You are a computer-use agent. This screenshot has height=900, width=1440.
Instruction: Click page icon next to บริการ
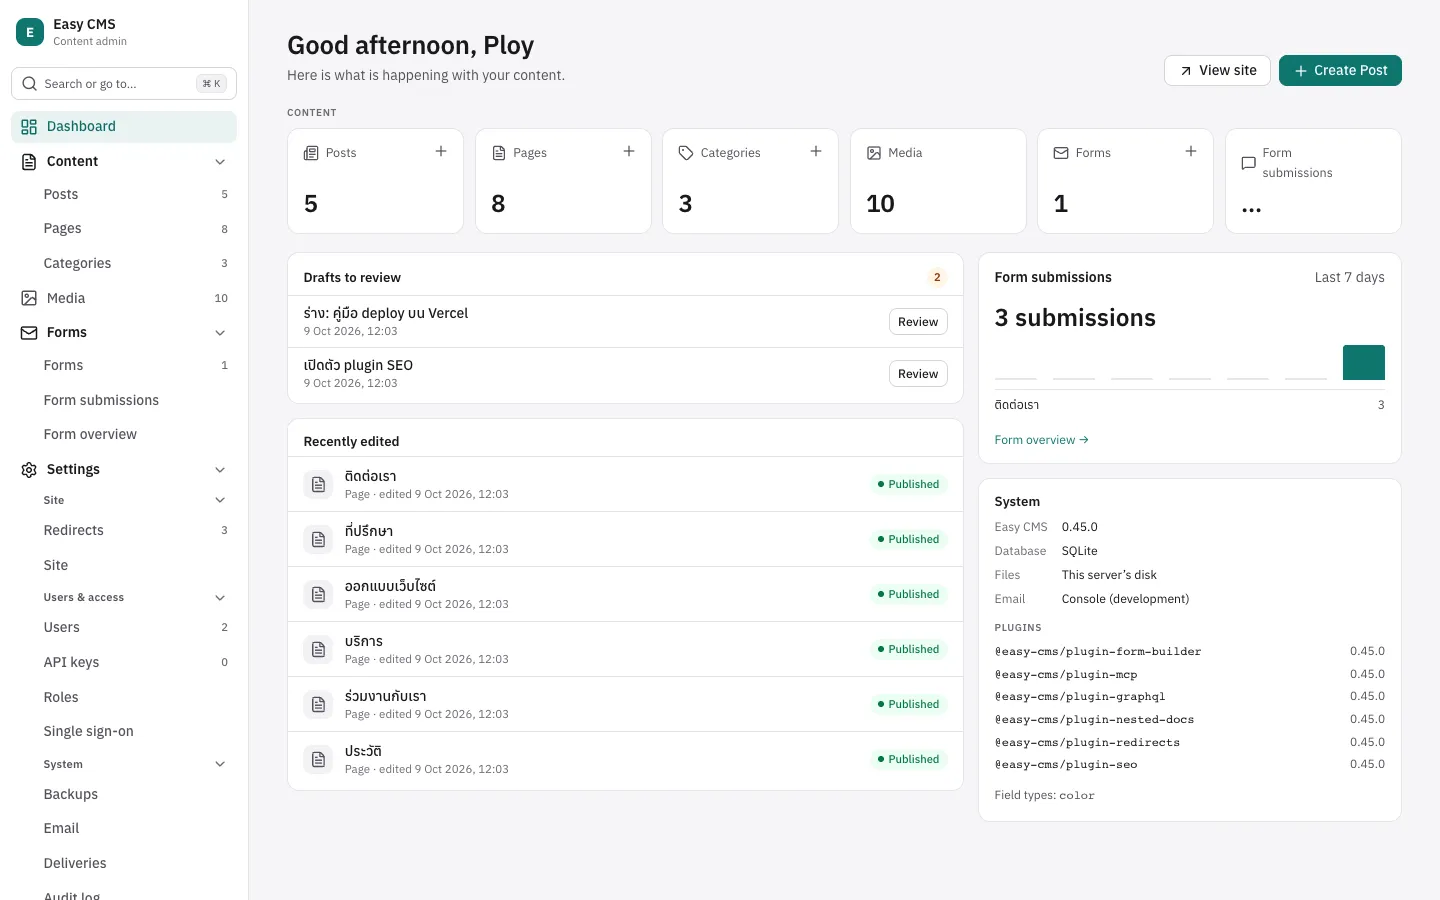[x=318, y=650]
